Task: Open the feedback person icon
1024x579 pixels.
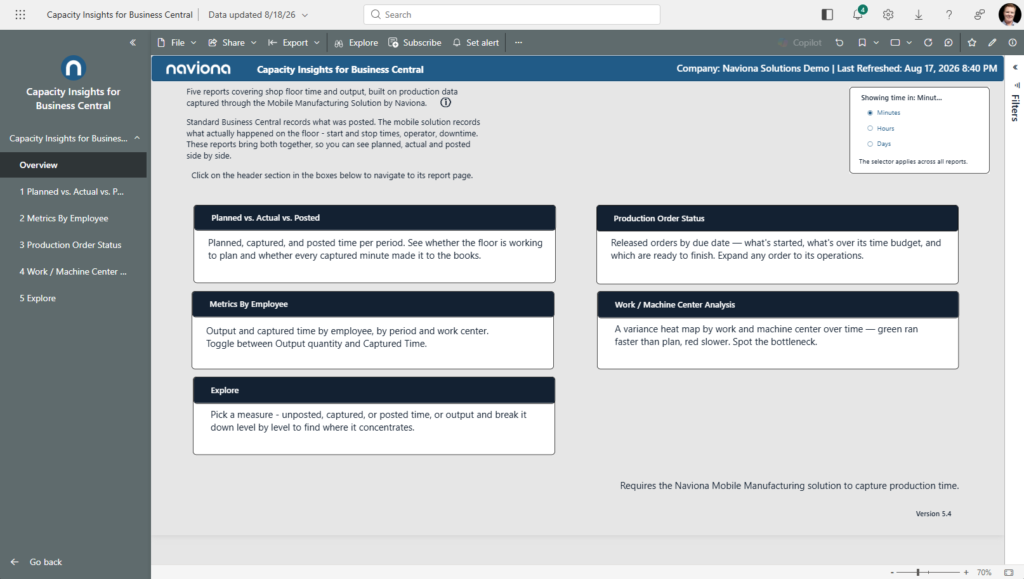Action: point(980,14)
